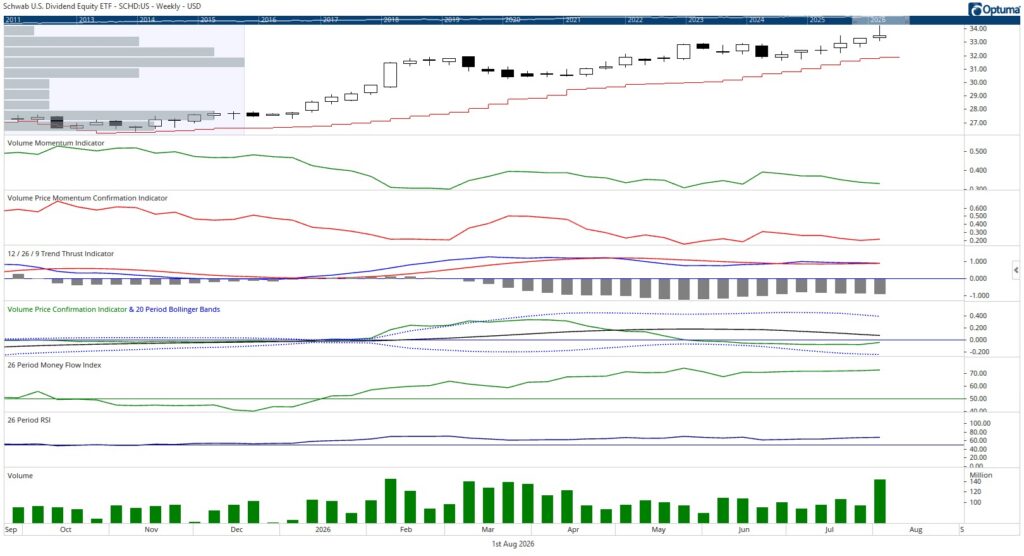
Task: Click the Mar label on the date axis
Action: point(488,529)
